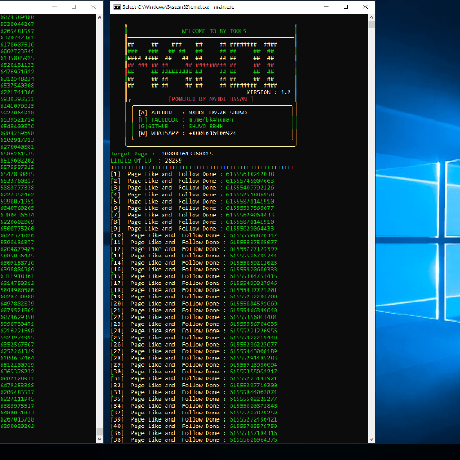Image resolution: width=460 pixels, height=460 pixels.
Task: Minimize the left background console window
Action: pyautogui.click(x=54, y=7)
